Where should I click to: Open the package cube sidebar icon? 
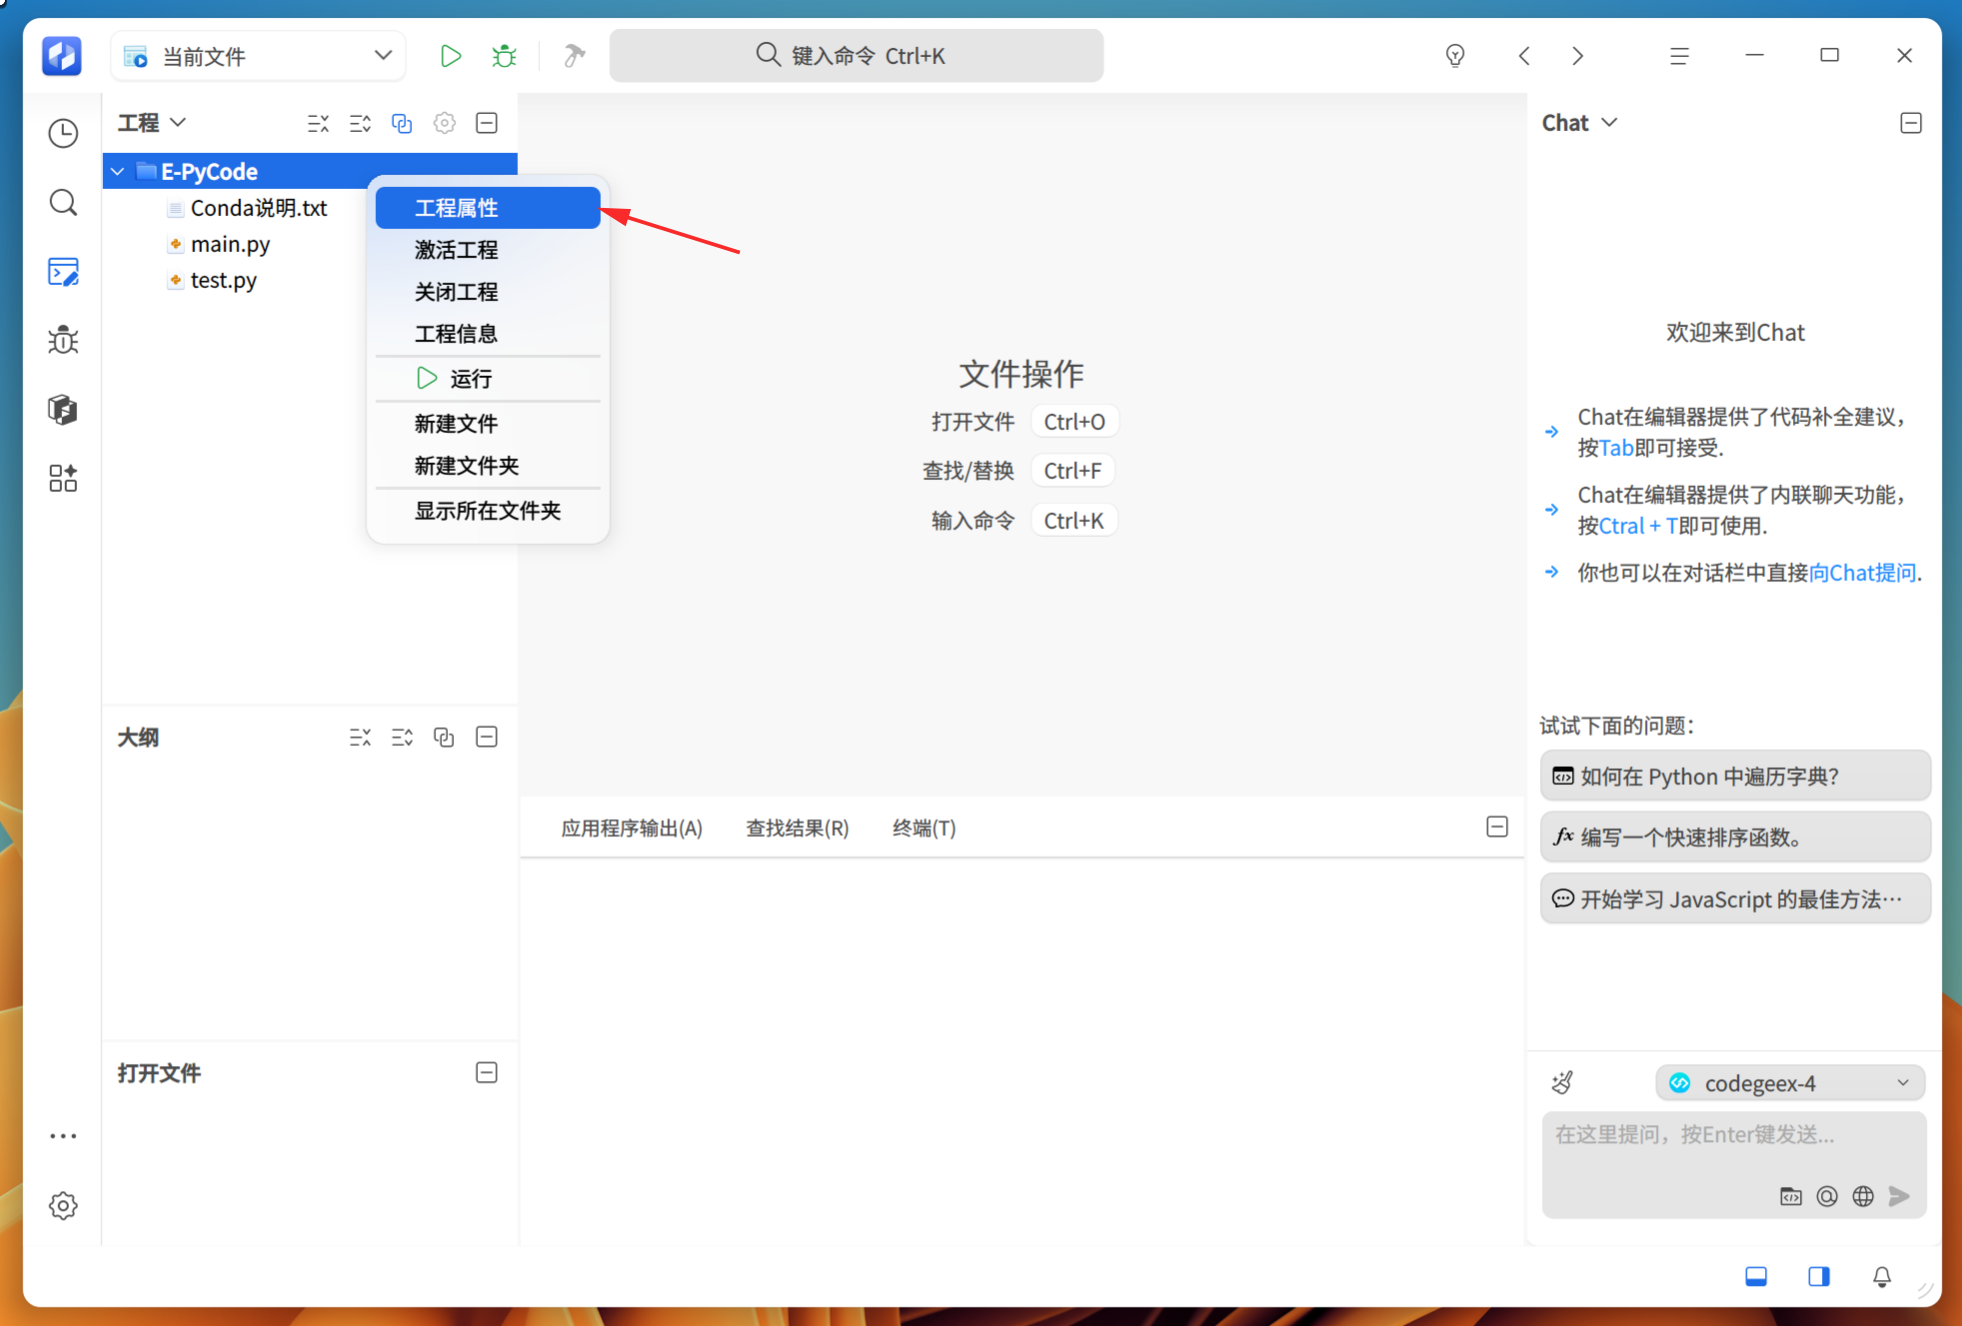[63, 409]
